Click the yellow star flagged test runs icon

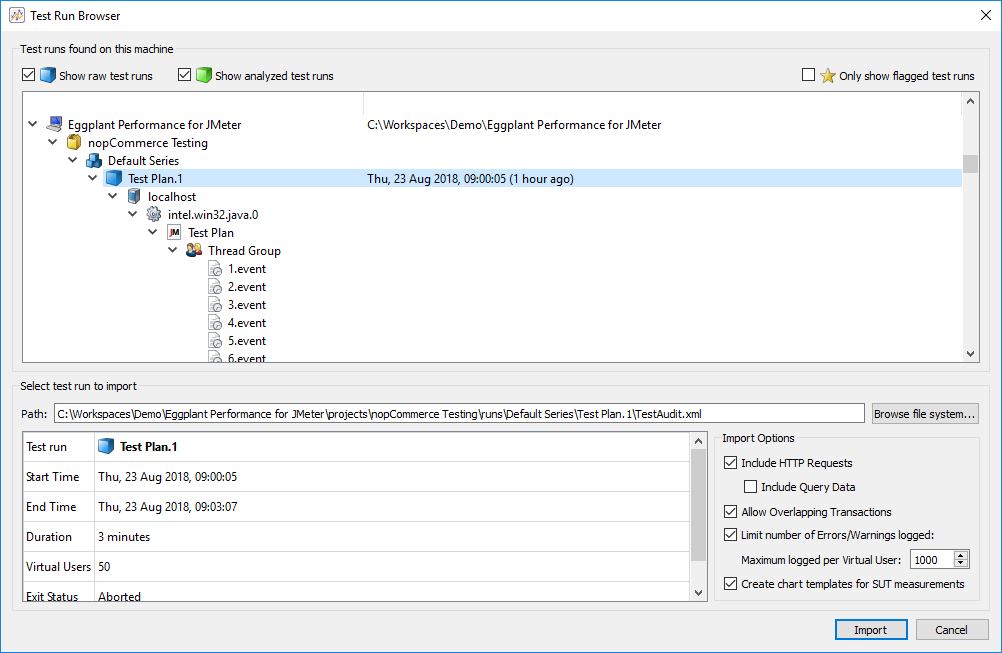point(828,75)
